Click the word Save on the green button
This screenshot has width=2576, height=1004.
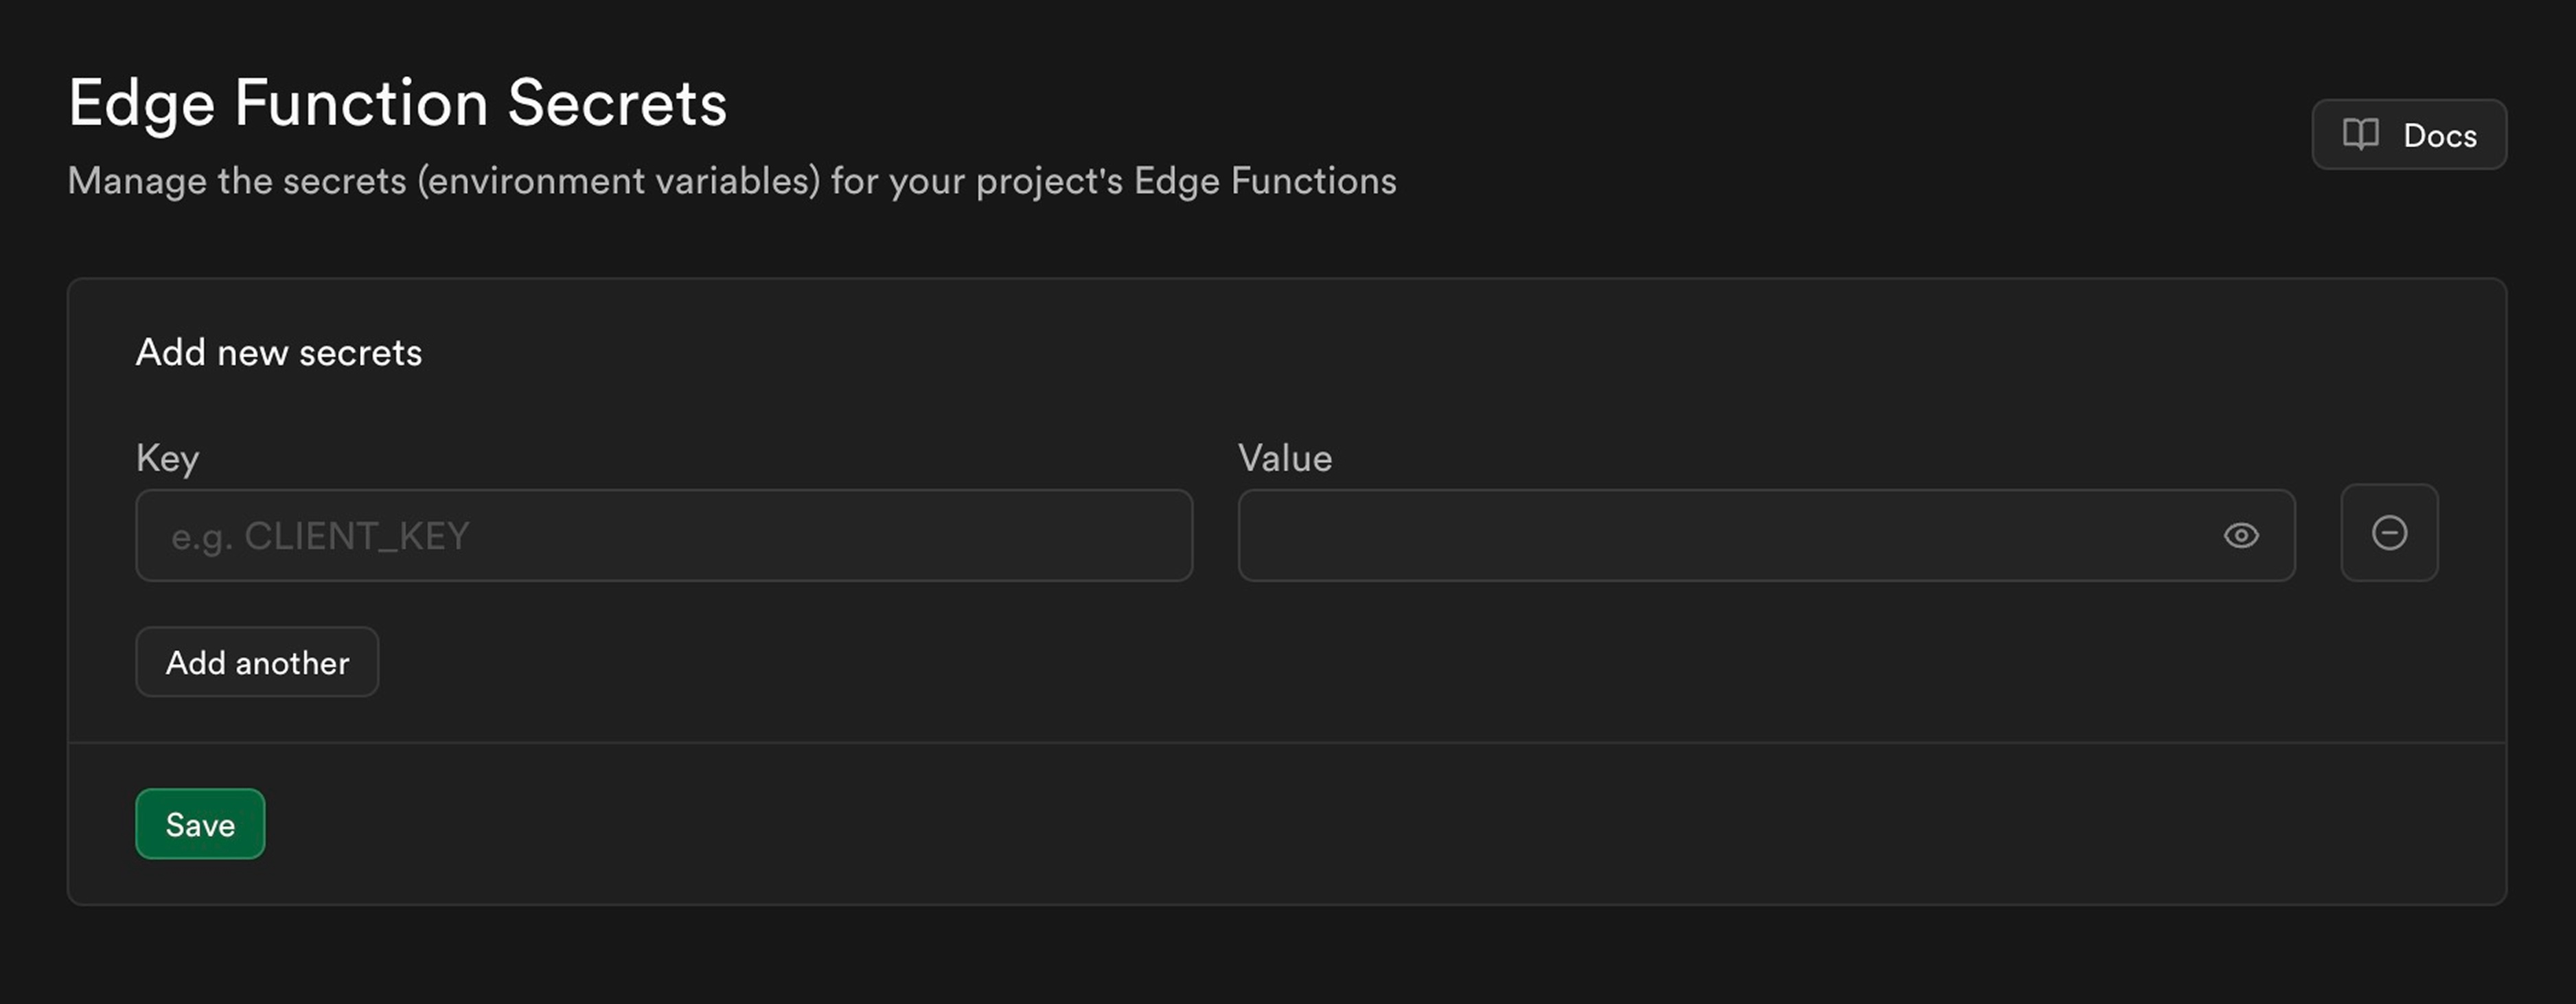200,825
